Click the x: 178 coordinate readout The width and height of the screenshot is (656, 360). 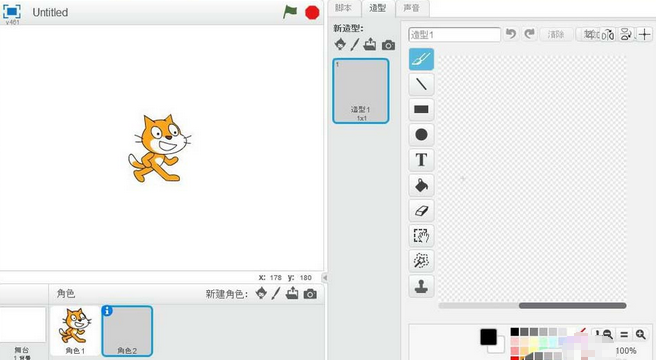point(270,278)
